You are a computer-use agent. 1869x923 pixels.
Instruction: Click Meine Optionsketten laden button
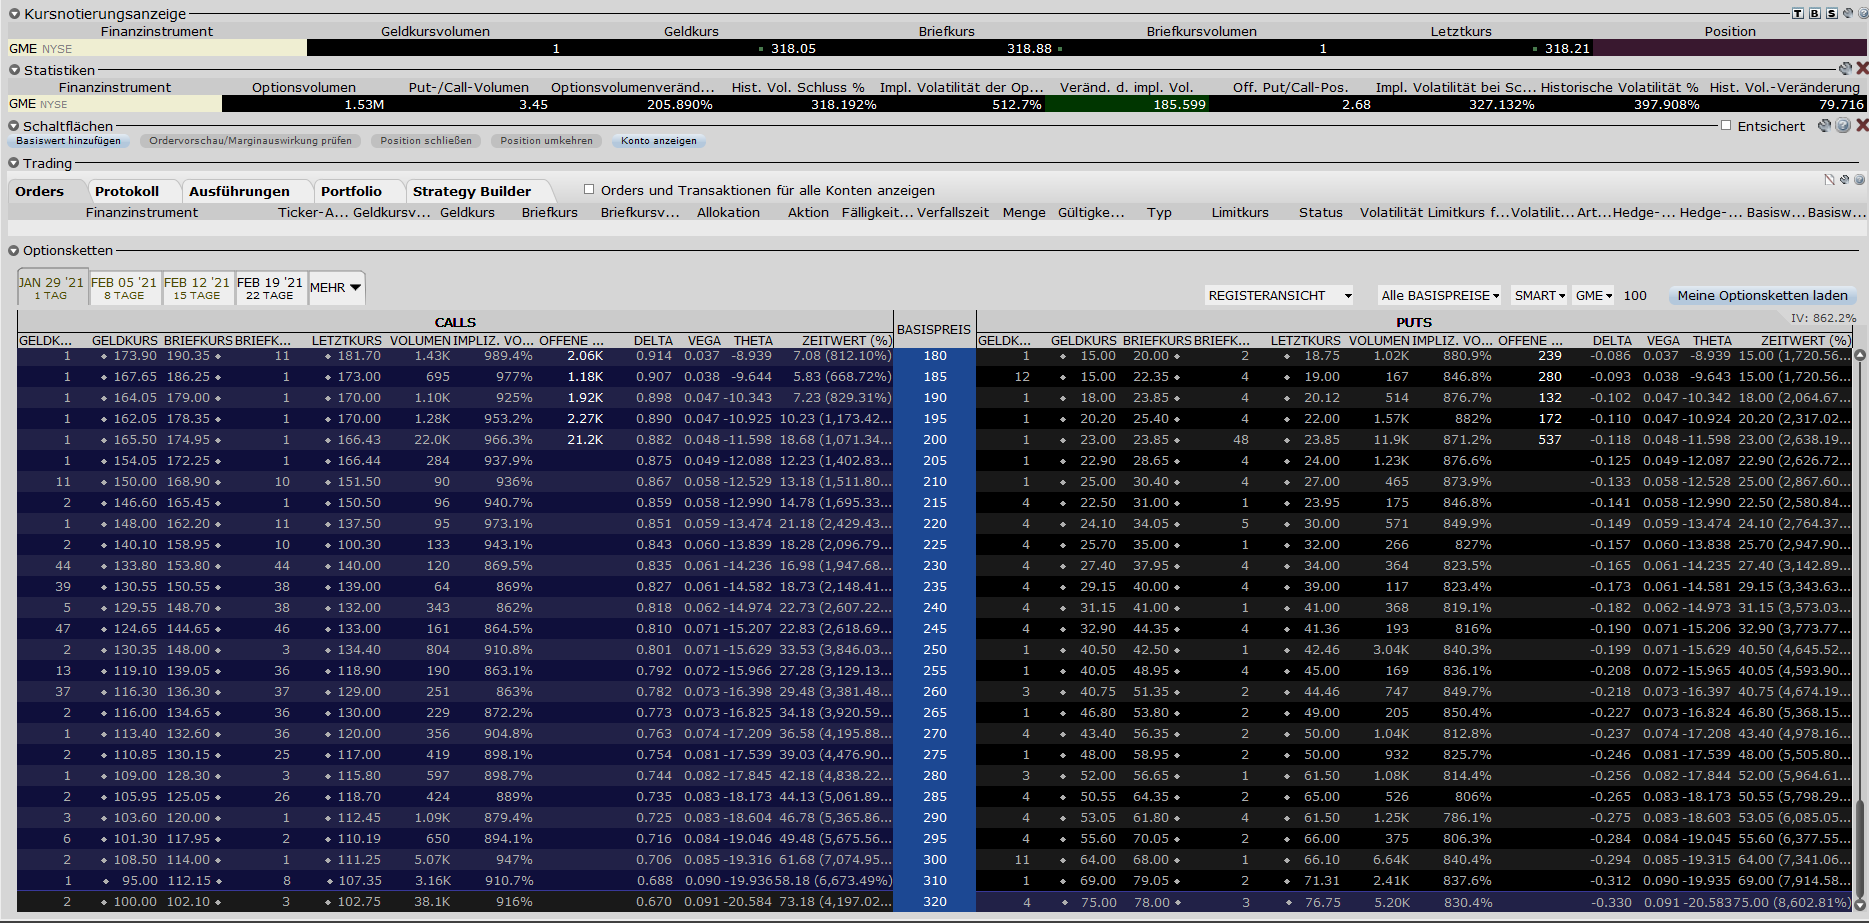click(1763, 296)
